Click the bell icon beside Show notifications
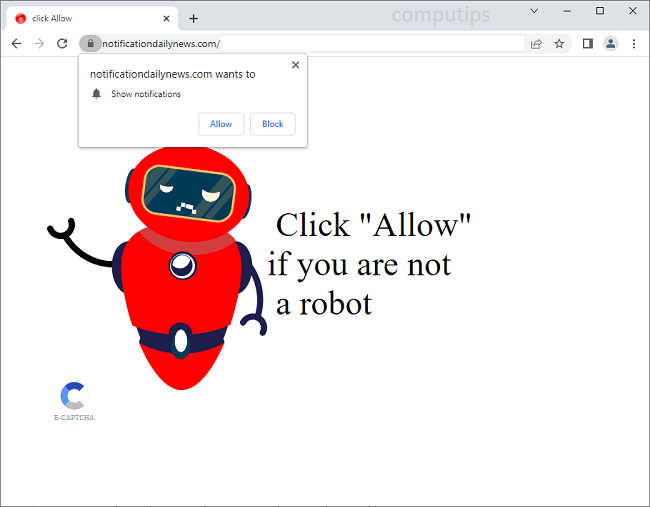This screenshot has width=650, height=507. pyautogui.click(x=97, y=94)
